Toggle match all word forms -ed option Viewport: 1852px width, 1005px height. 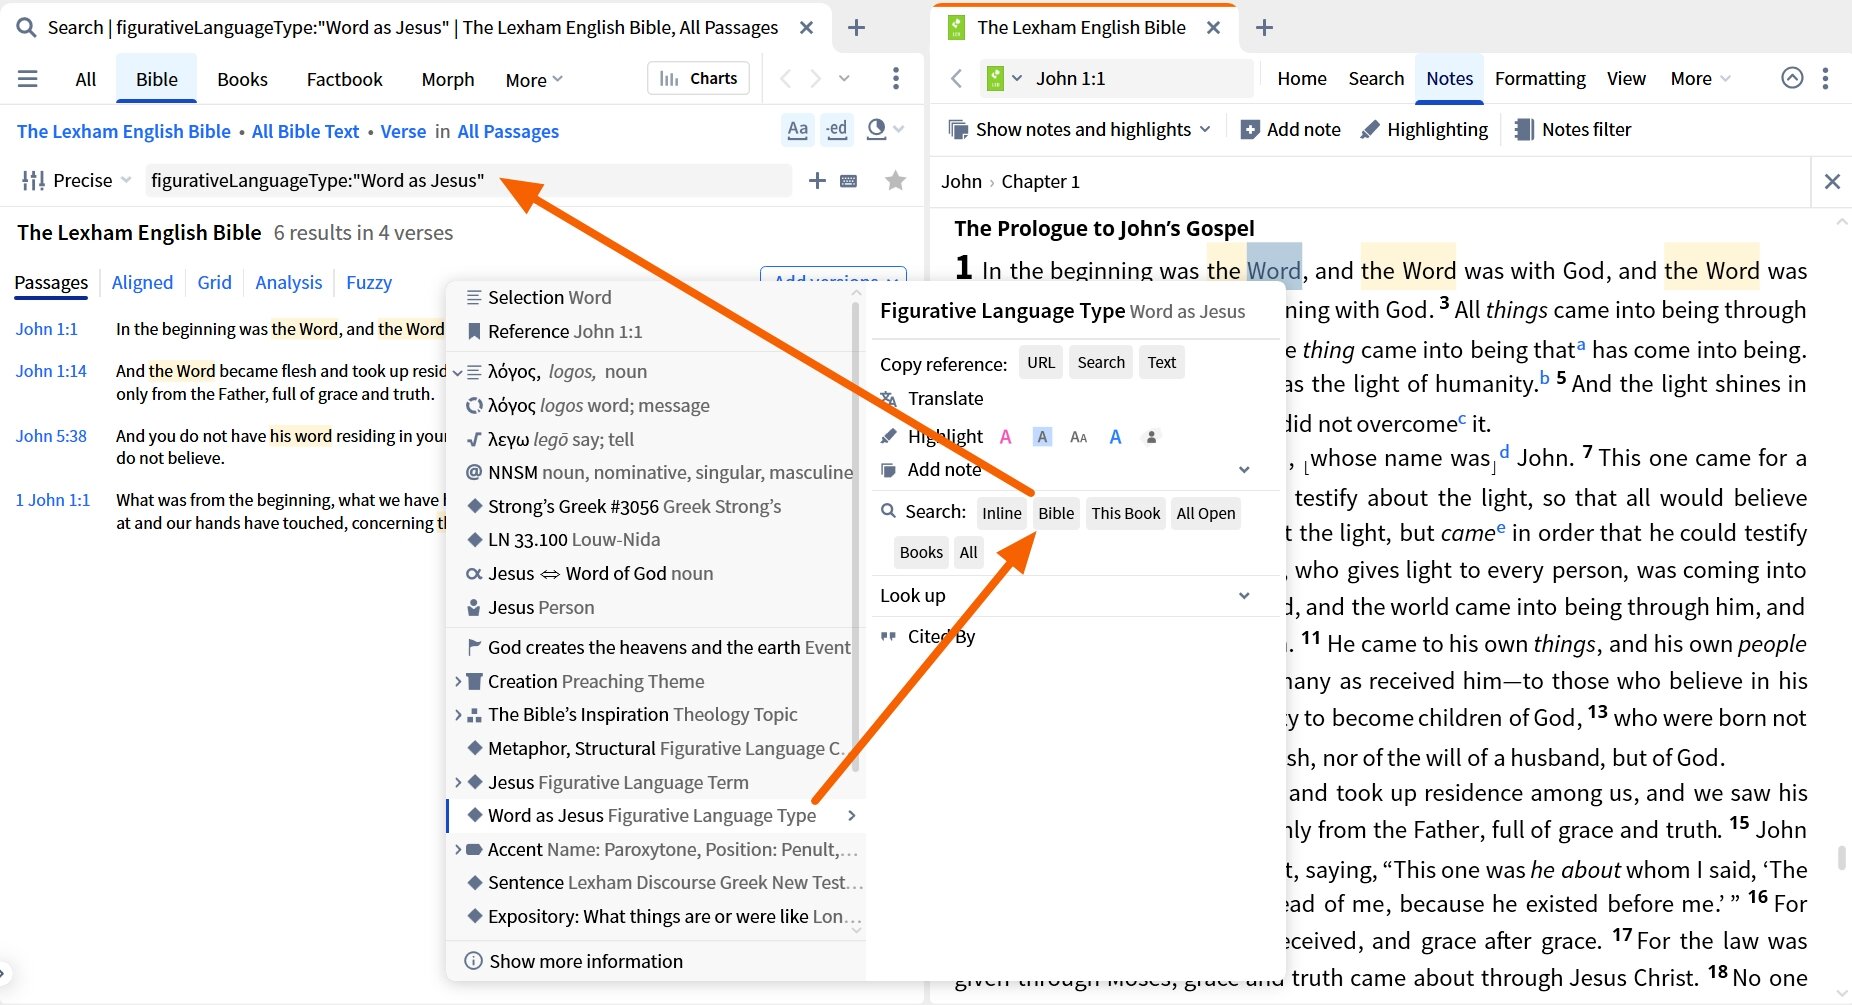coord(837,129)
